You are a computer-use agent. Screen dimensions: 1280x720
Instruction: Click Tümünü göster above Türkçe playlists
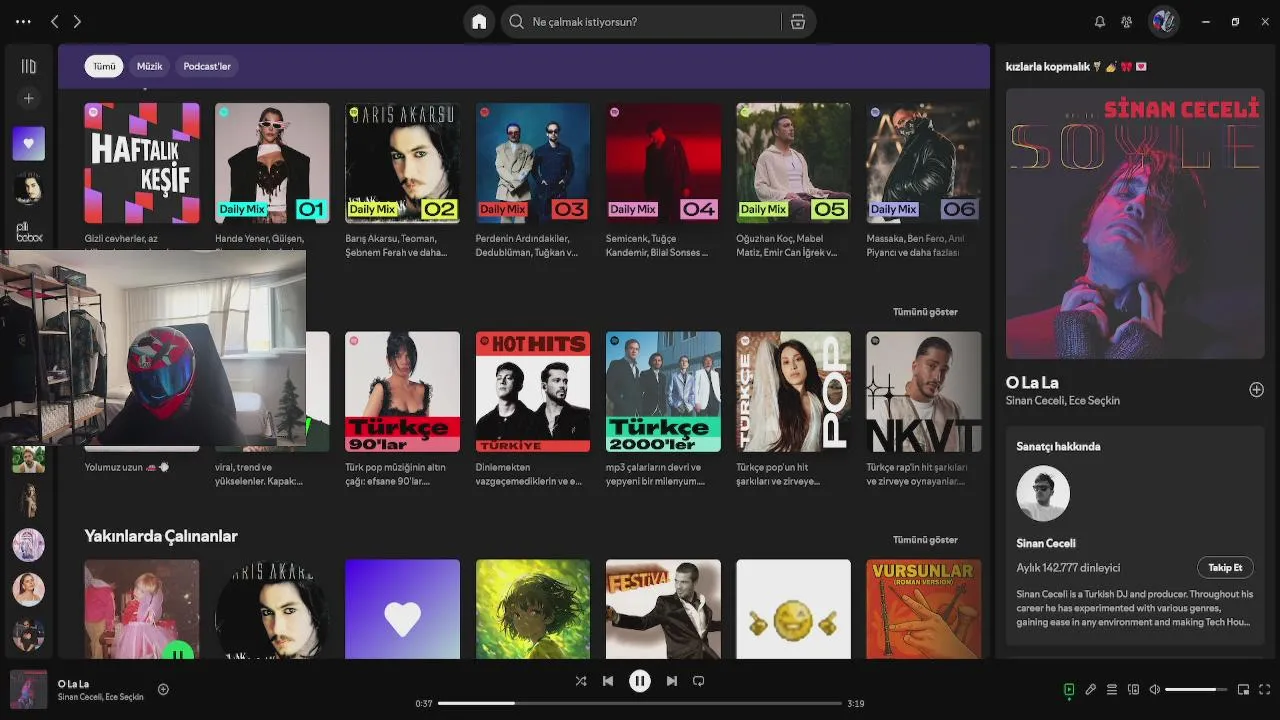925,312
